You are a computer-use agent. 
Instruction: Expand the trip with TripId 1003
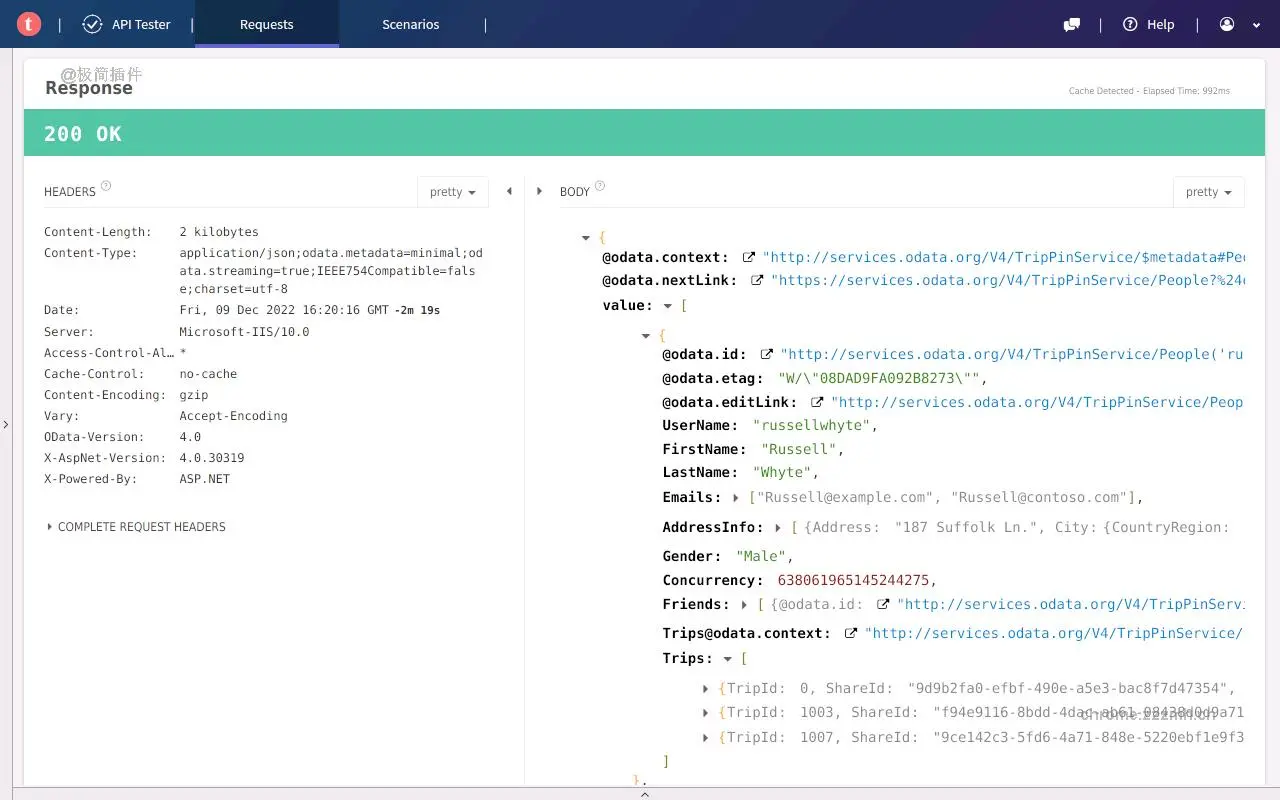click(x=706, y=712)
